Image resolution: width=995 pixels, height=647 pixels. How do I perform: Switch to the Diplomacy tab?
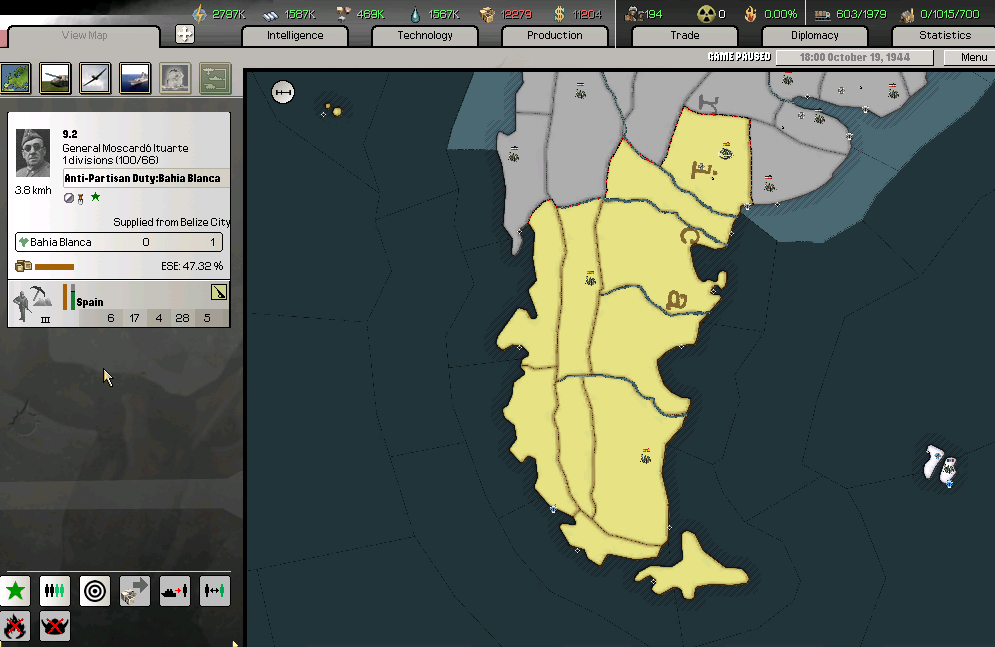[814, 36]
